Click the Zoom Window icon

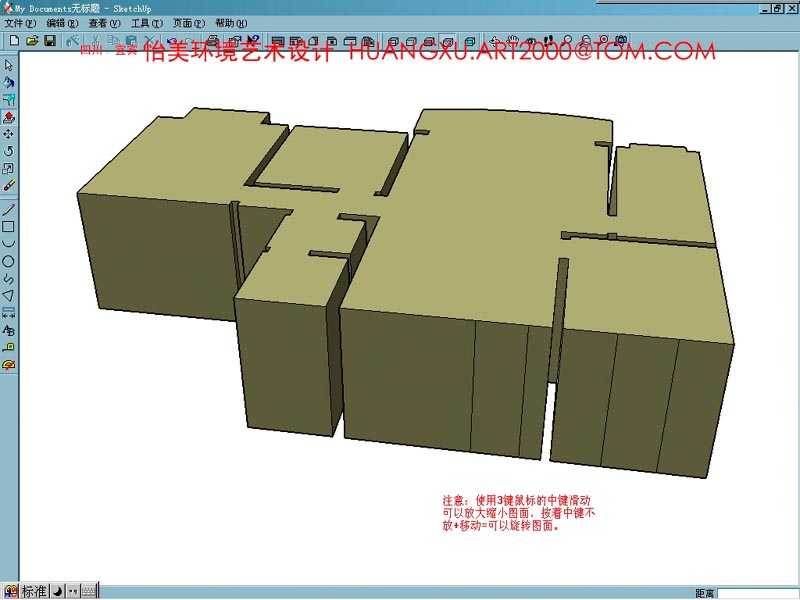[586, 41]
